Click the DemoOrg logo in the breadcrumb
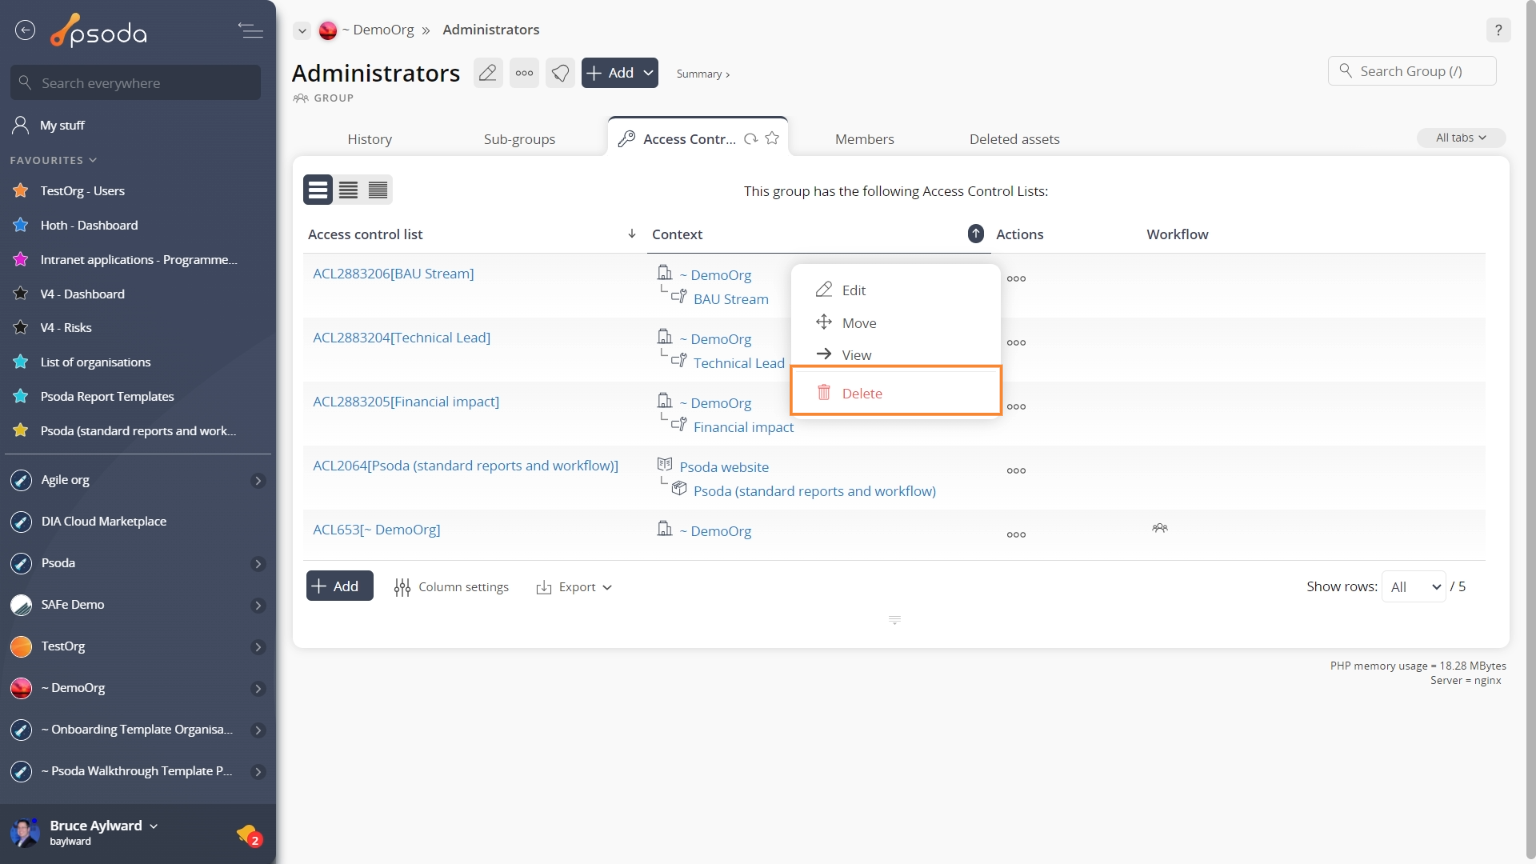The height and width of the screenshot is (864, 1536). point(328,30)
